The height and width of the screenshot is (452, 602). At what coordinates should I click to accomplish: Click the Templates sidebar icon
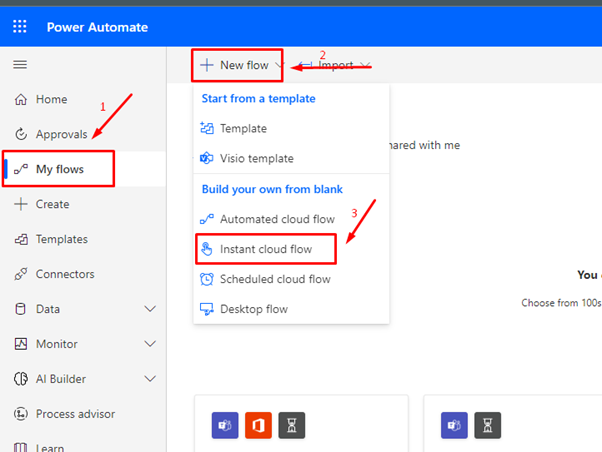point(21,239)
